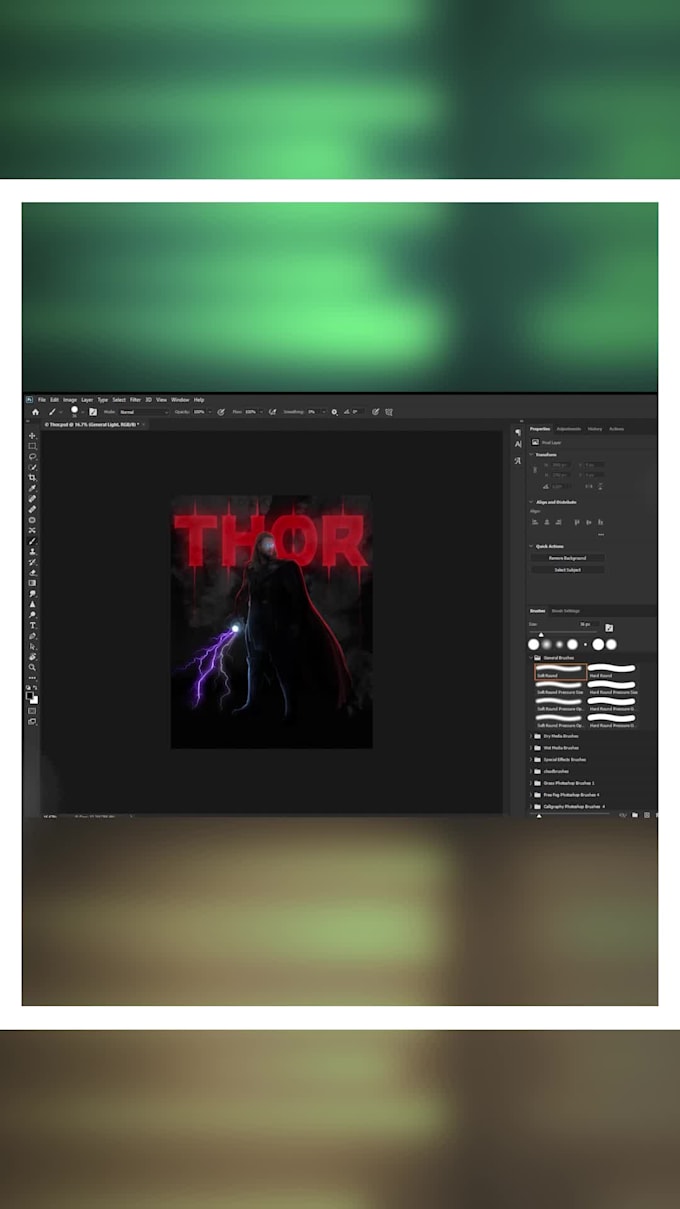The height and width of the screenshot is (1209, 680).
Task: Toggle pressure for opacity icon
Action: pyautogui.click(x=220, y=411)
